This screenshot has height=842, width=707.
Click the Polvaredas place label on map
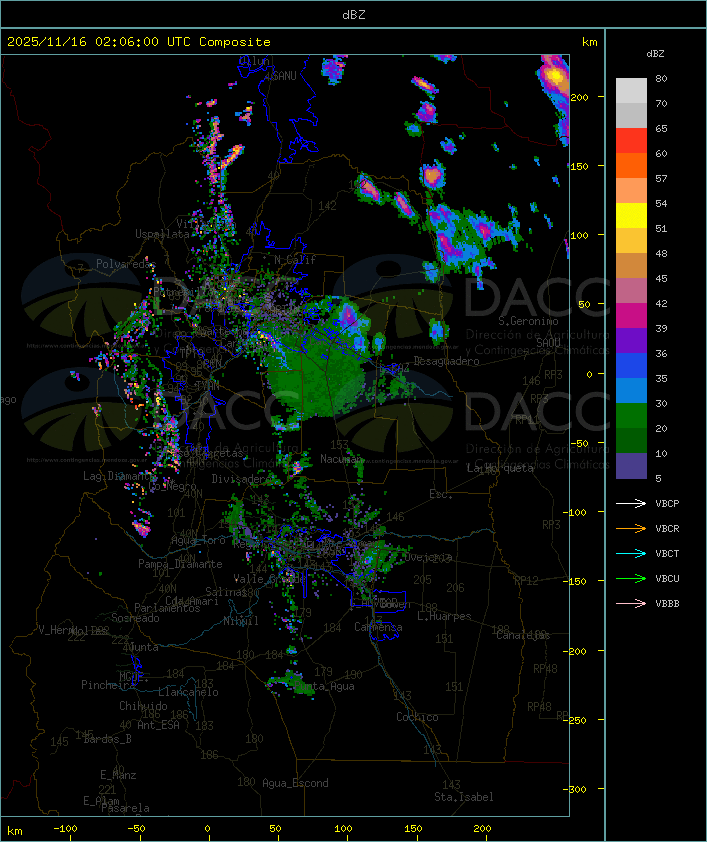(x=126, y=264)
